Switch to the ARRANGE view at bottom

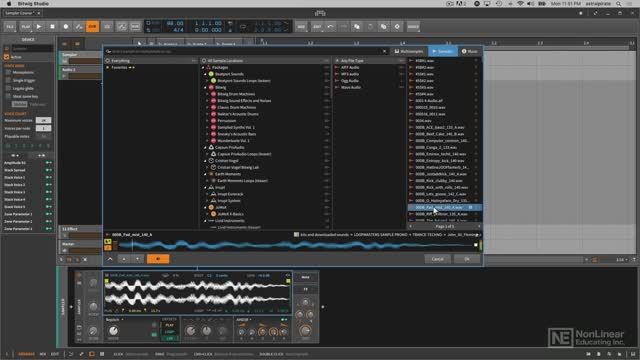[26, 354]
